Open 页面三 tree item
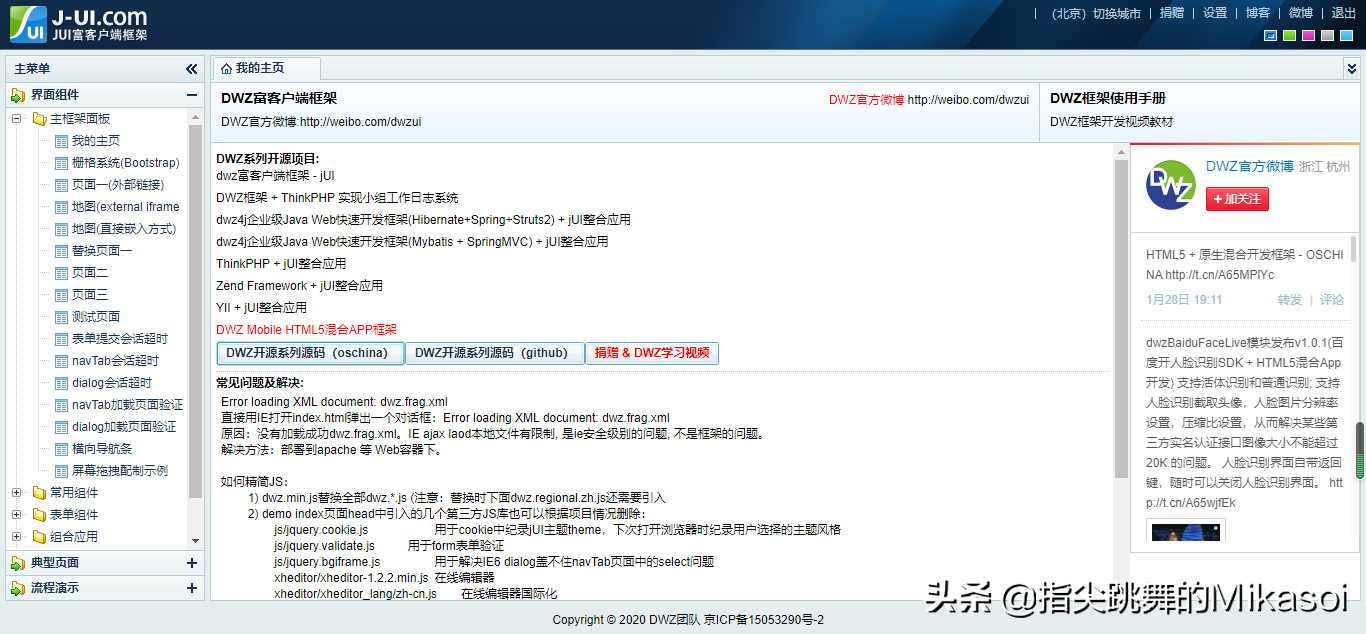The image size is (1366, 634). click(90, 295)
